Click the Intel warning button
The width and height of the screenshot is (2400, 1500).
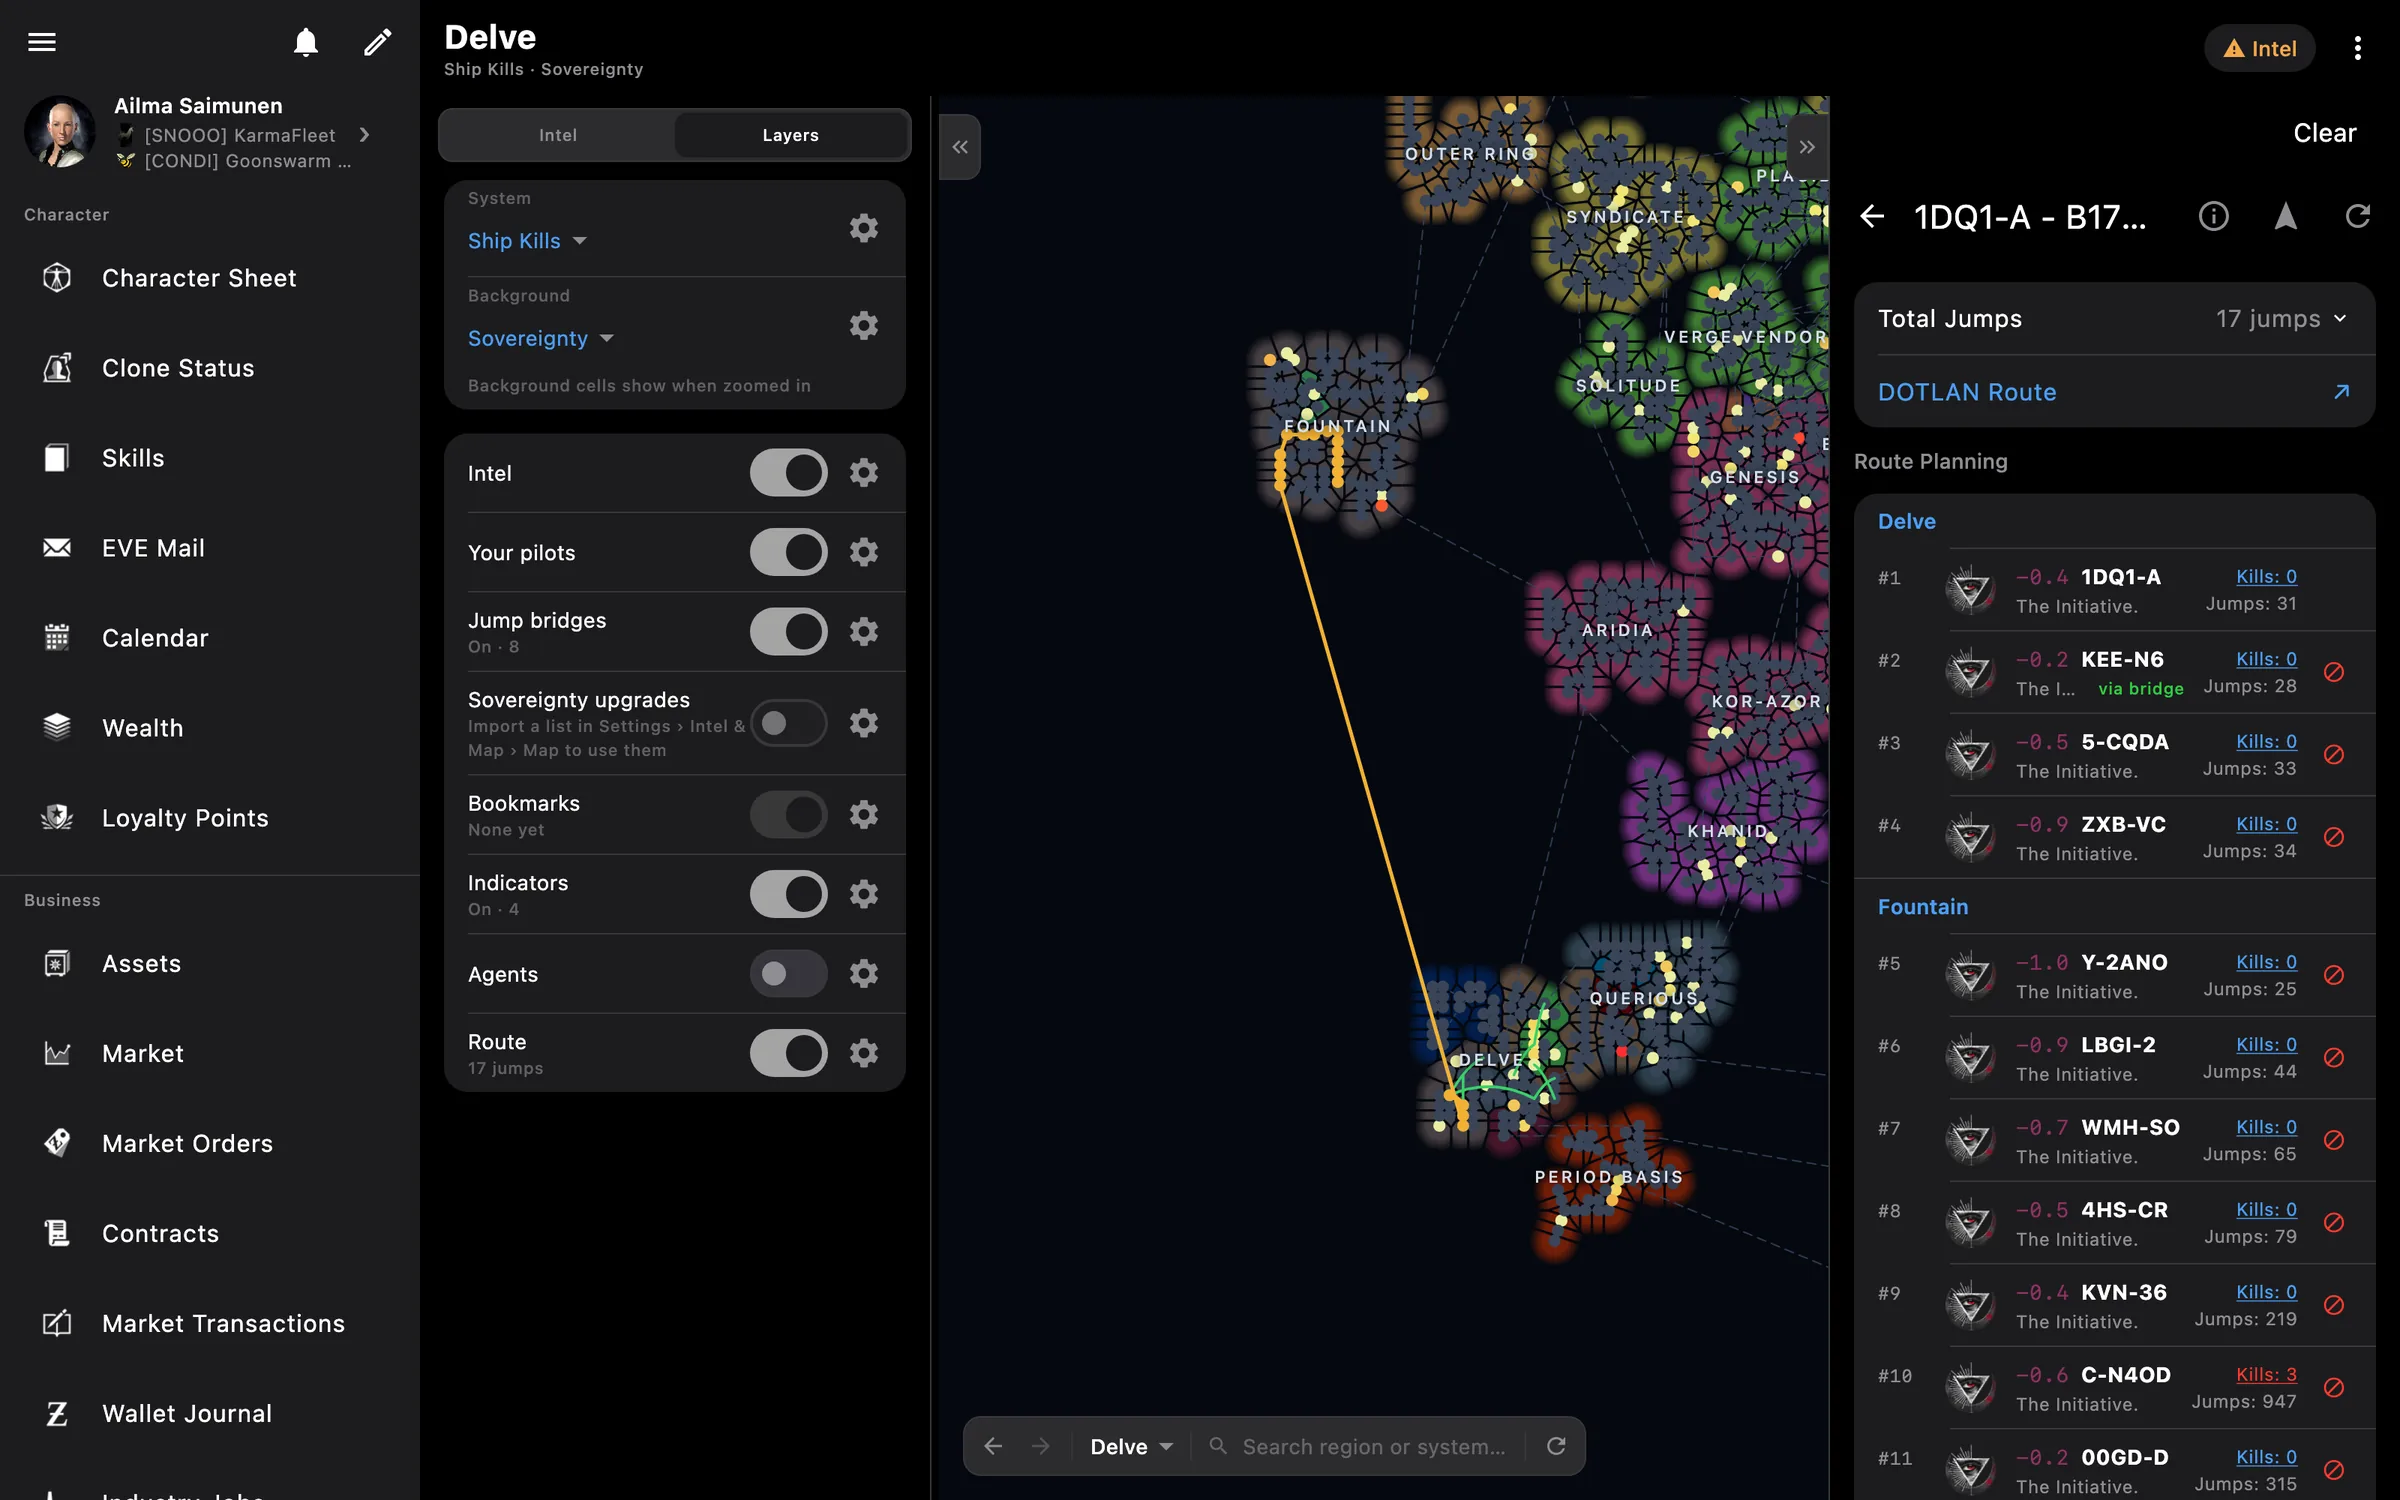click(2259, 48)
